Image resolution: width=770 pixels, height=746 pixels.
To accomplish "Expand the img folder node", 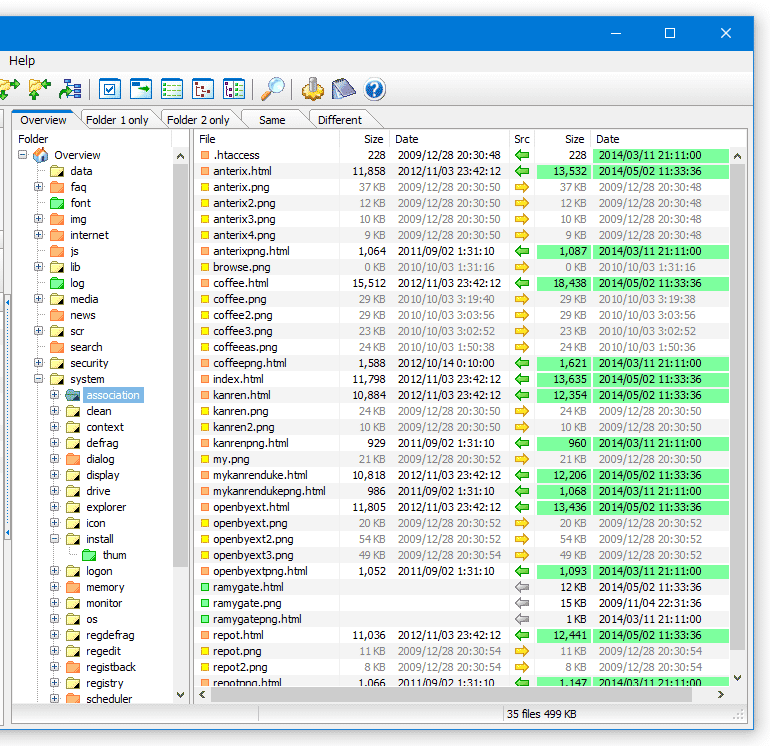I will (x=39, y=219).
